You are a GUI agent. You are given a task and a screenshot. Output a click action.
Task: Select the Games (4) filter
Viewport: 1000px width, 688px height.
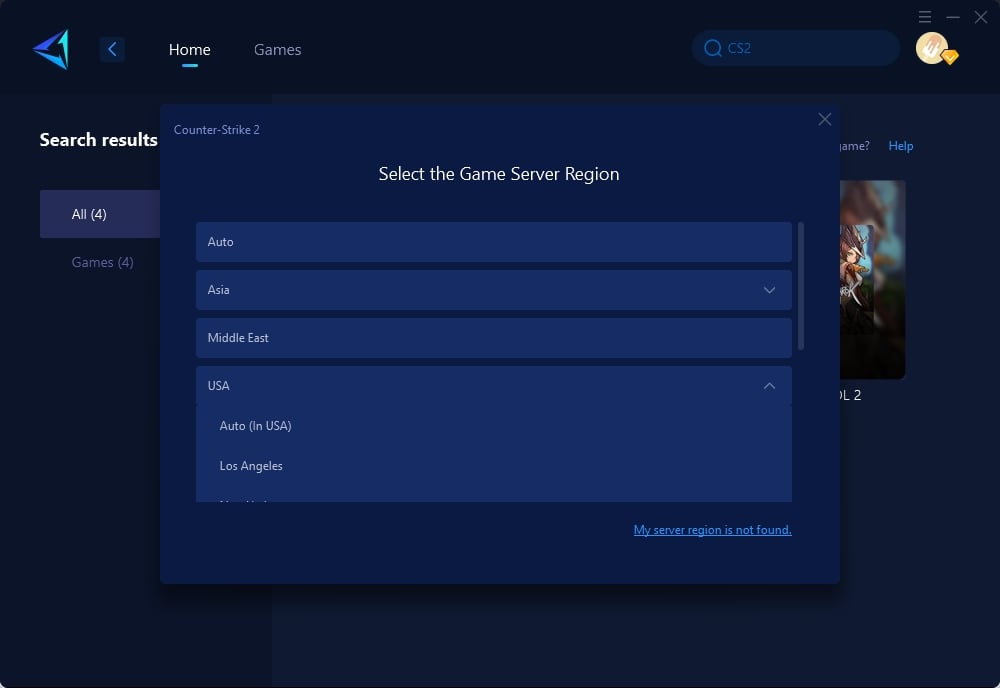tap(102, 262)
